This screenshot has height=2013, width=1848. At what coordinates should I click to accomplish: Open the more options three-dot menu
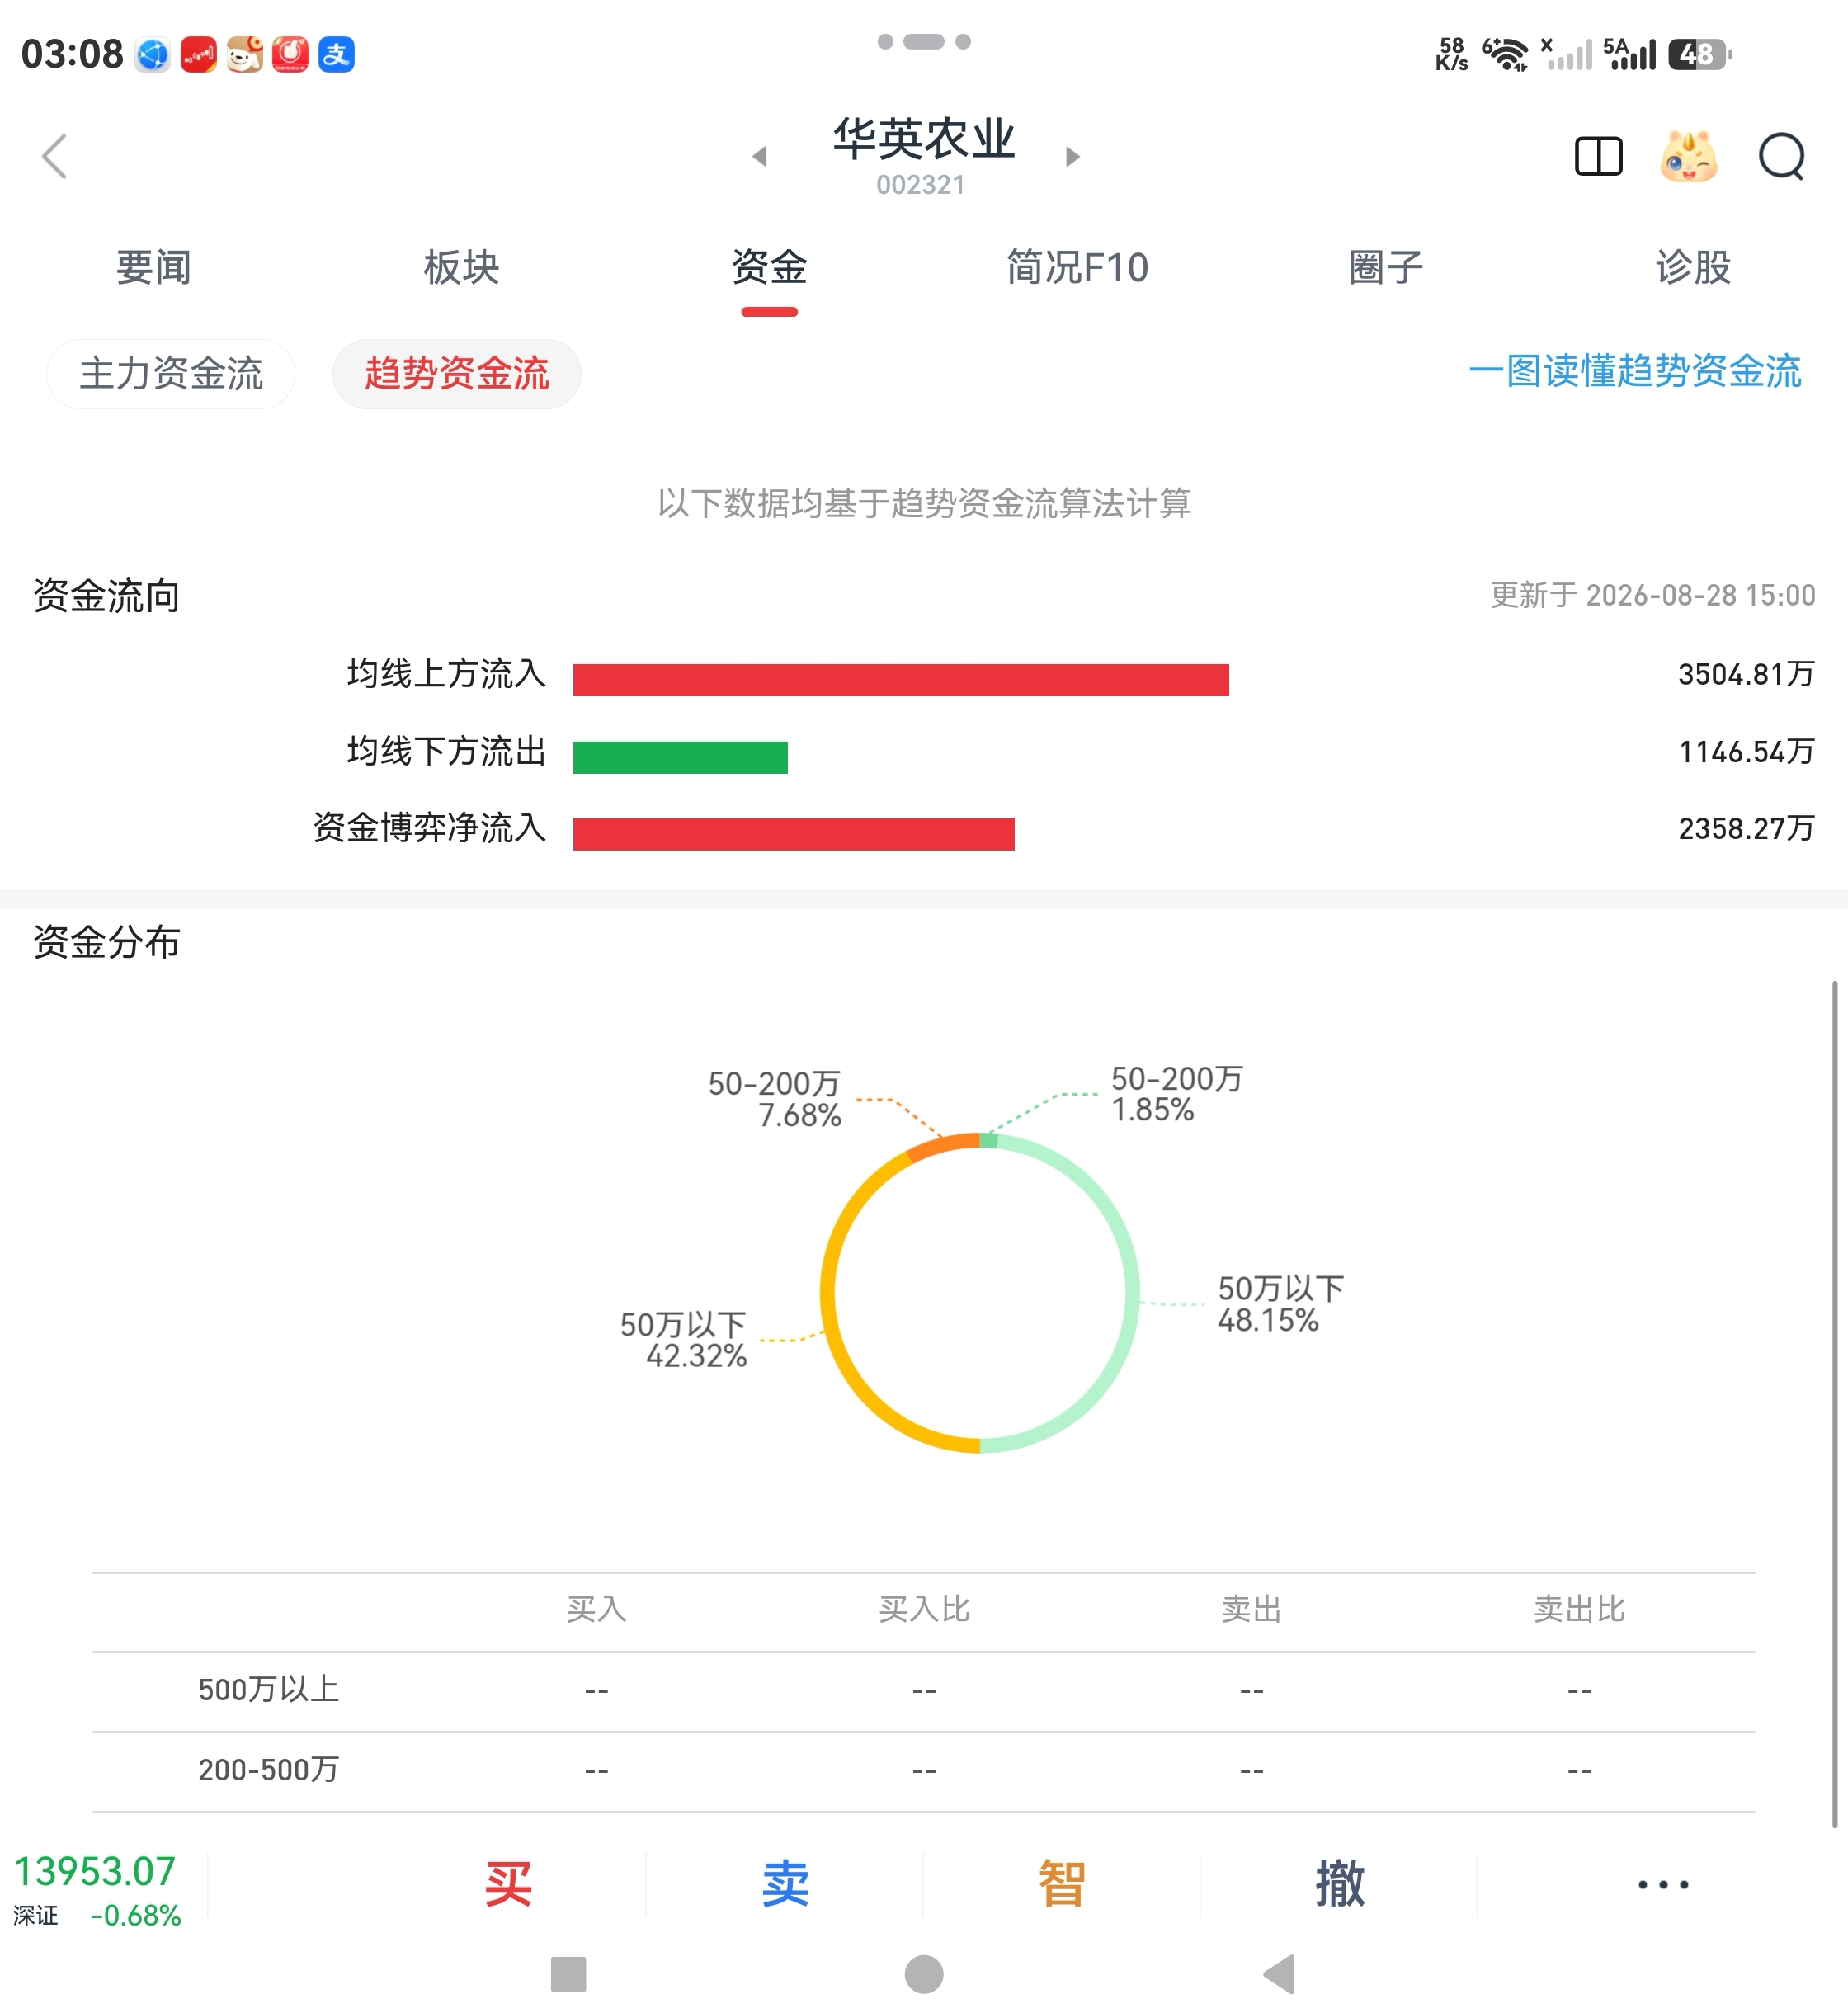(x=1662, y=1884)
